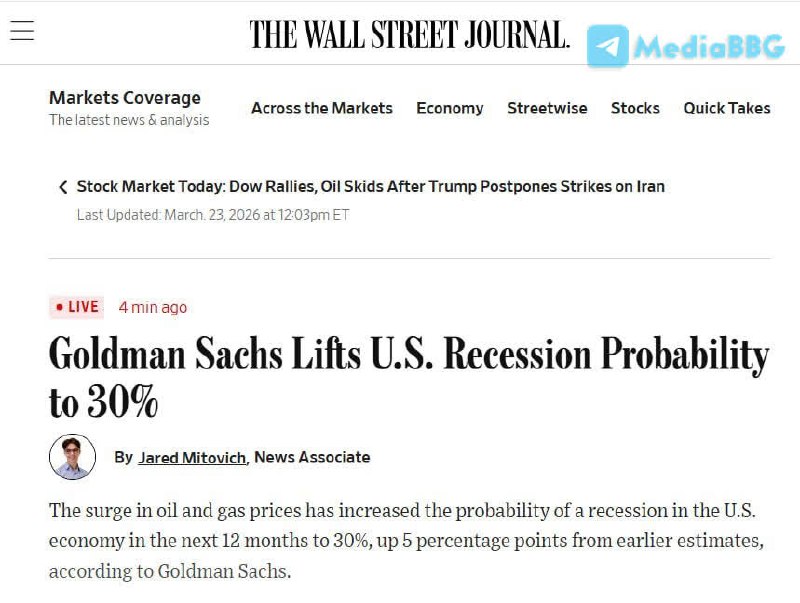Click "The latest news & analysis" subtitle
The height and width of the screenshot is (603, 800).
[x=129, y=120]
